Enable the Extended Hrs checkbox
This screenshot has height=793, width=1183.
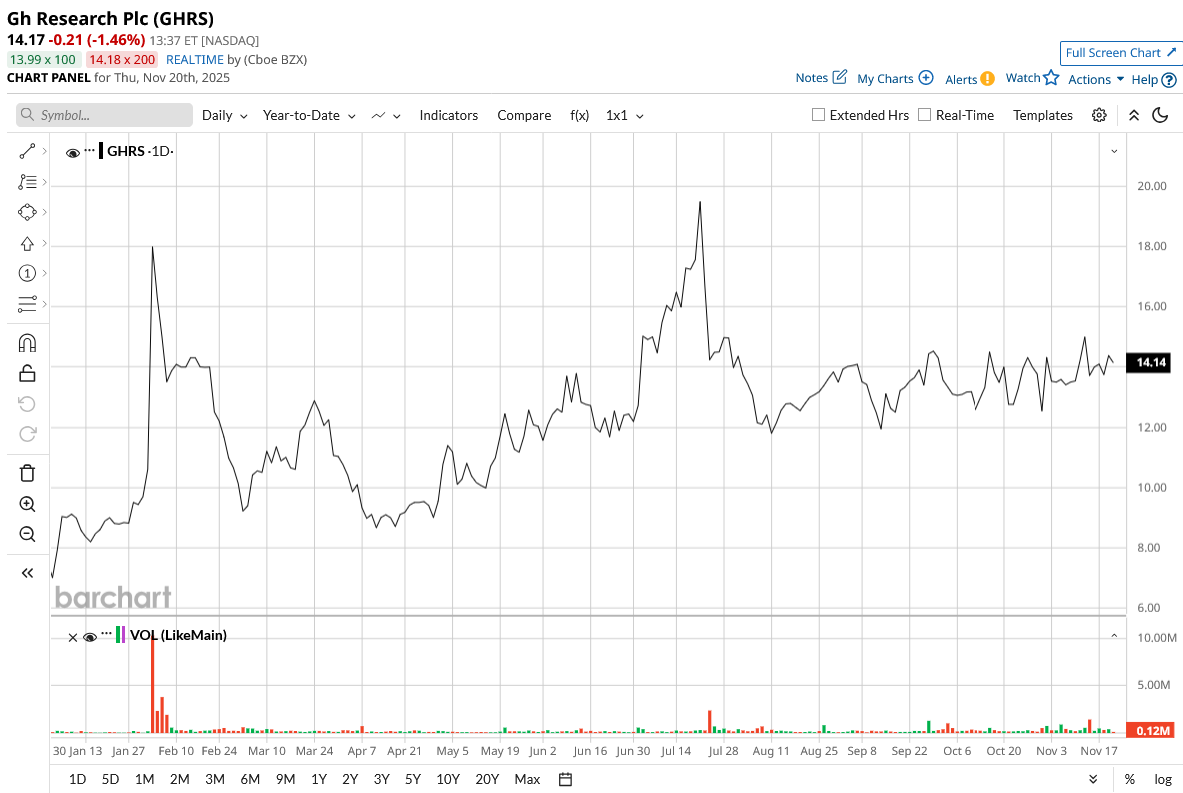818,115
